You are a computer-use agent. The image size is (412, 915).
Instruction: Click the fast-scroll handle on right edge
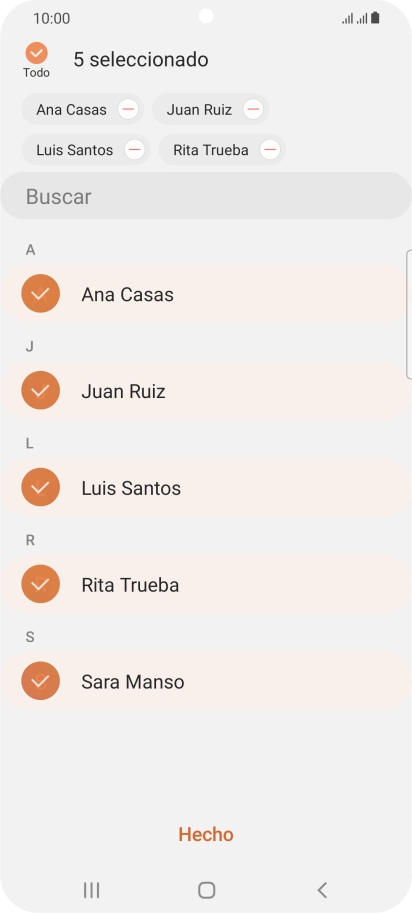(x=409, y=315)
